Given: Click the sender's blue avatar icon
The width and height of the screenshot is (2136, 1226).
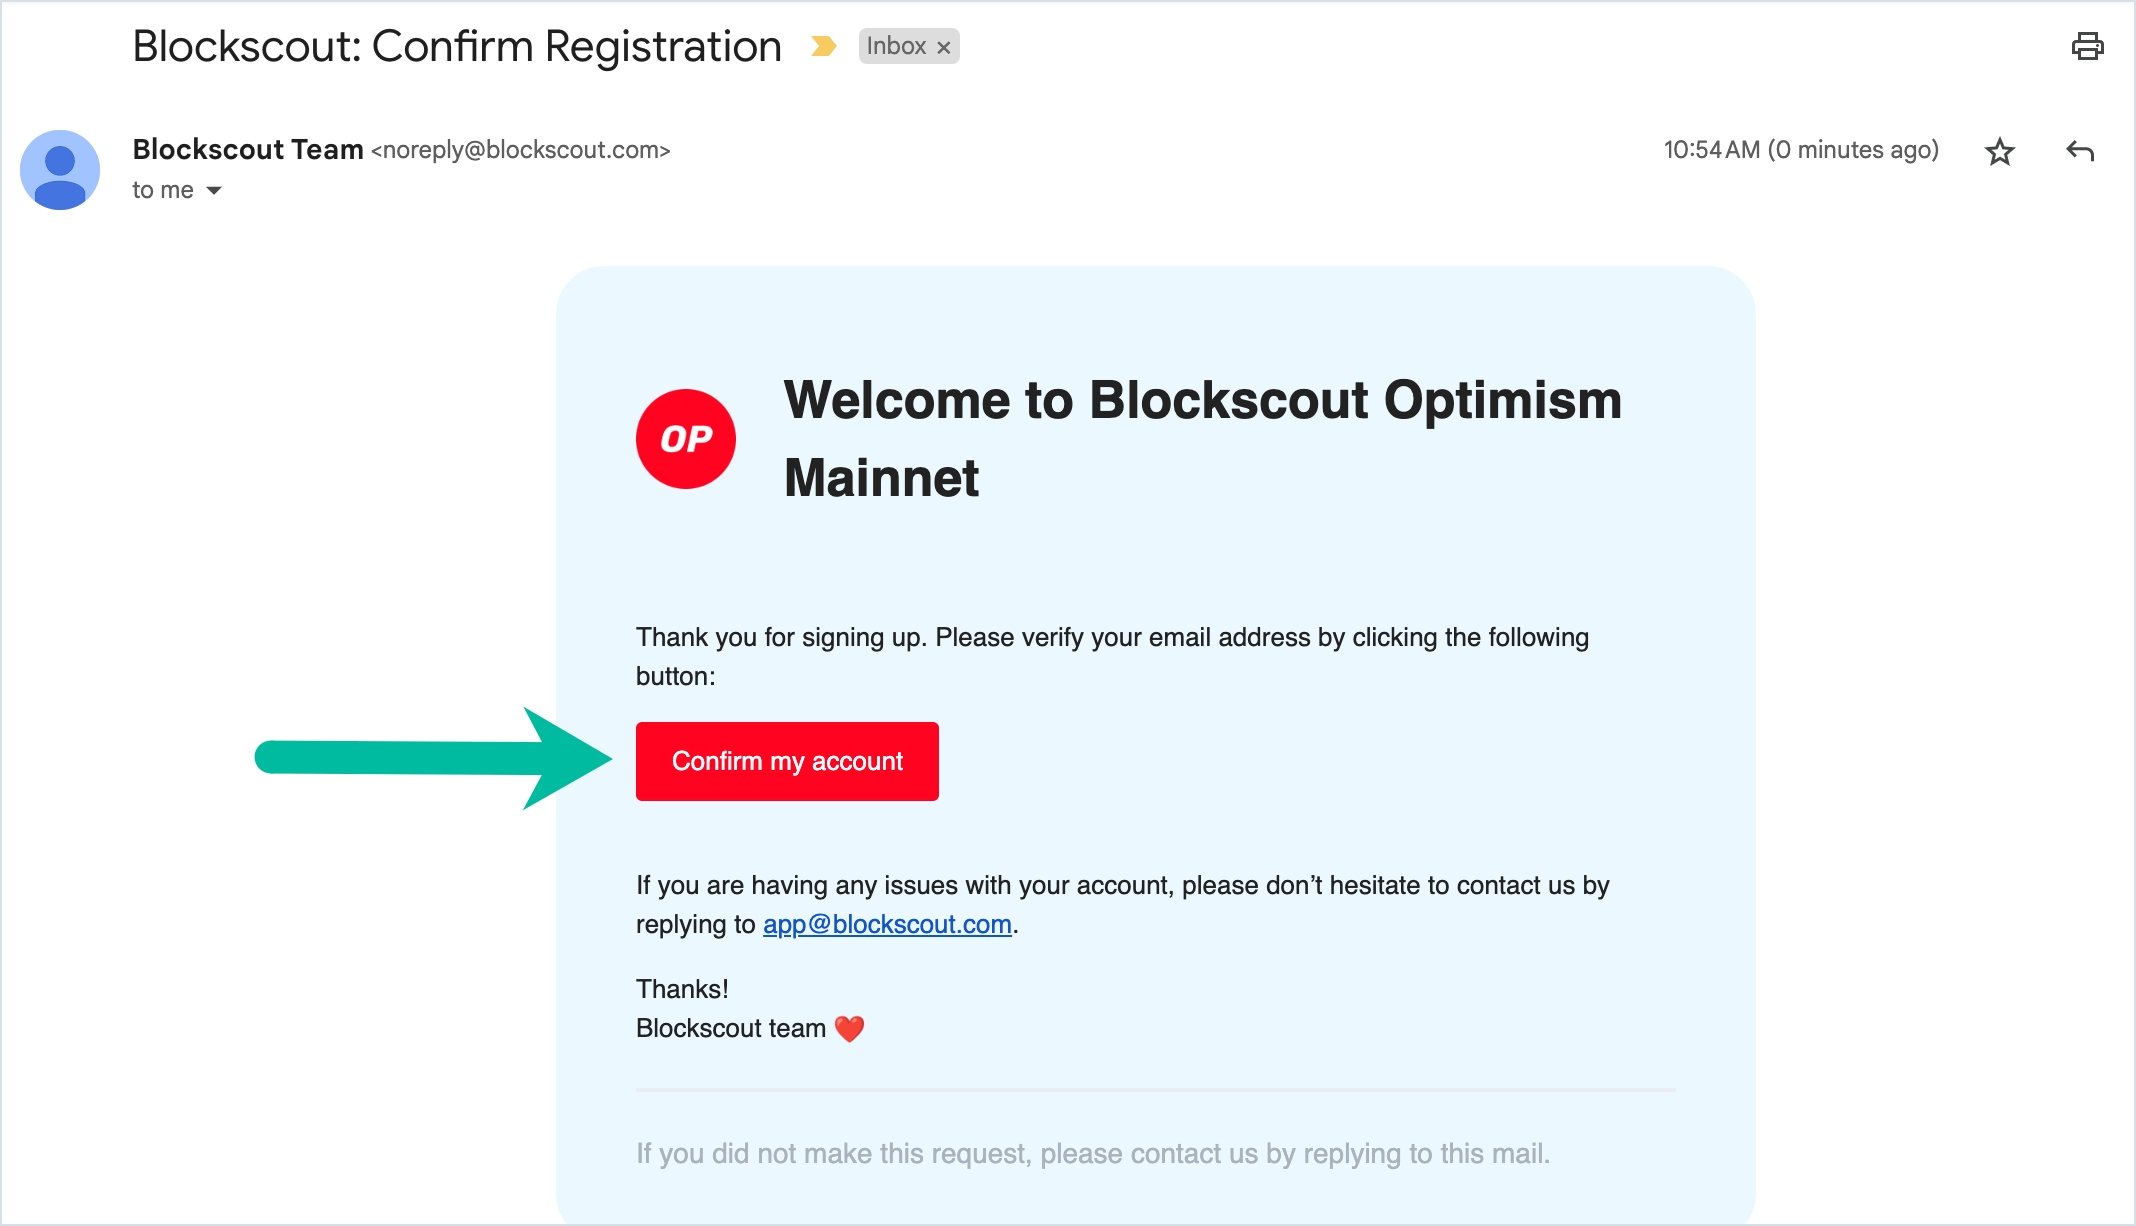Looking at the screenshot, I should click(x=60, y=170).
